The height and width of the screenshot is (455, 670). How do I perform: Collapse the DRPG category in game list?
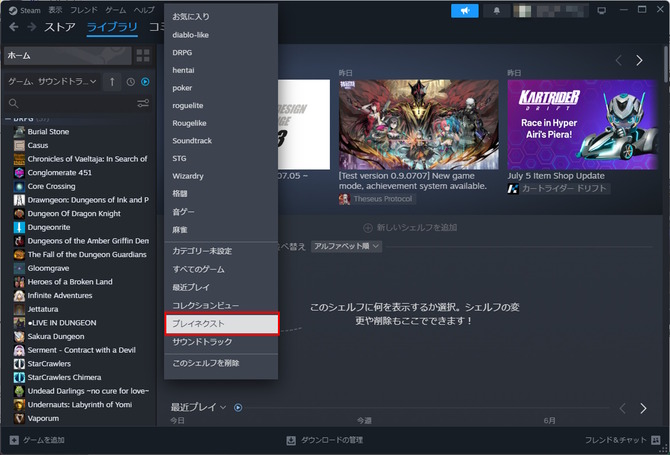(x=8, y=118)
